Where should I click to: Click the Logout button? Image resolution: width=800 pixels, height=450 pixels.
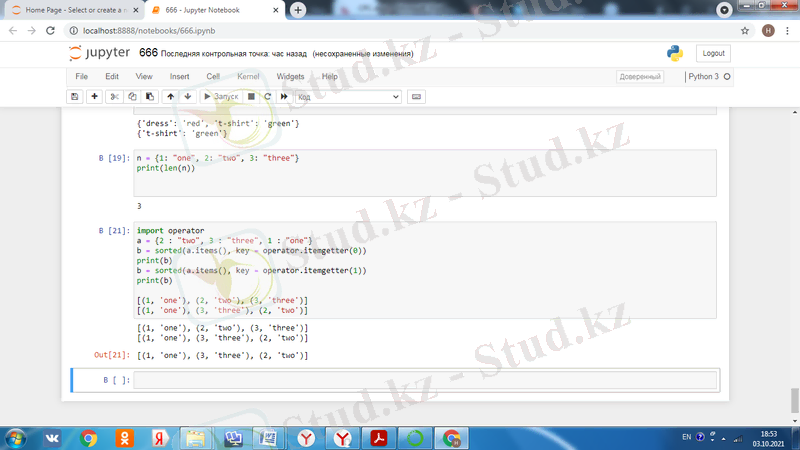click(x=713, y=53)
